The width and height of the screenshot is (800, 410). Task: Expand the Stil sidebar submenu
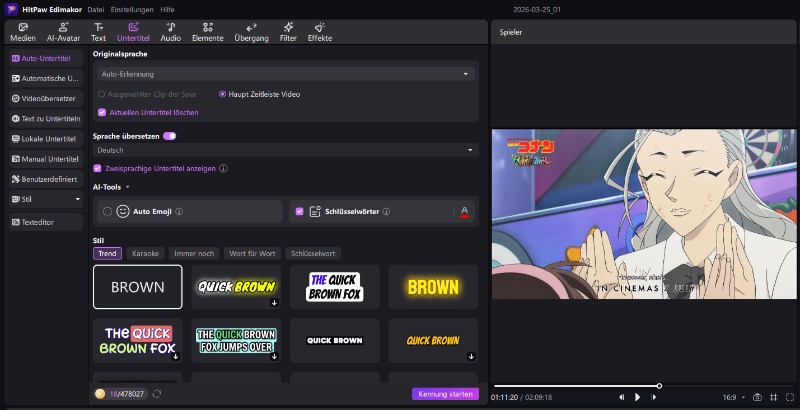[x=78, y=199]
